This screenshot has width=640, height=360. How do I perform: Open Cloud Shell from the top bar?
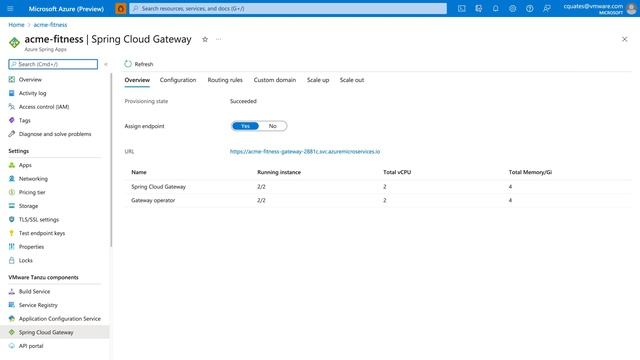click(x=462, y=9)
